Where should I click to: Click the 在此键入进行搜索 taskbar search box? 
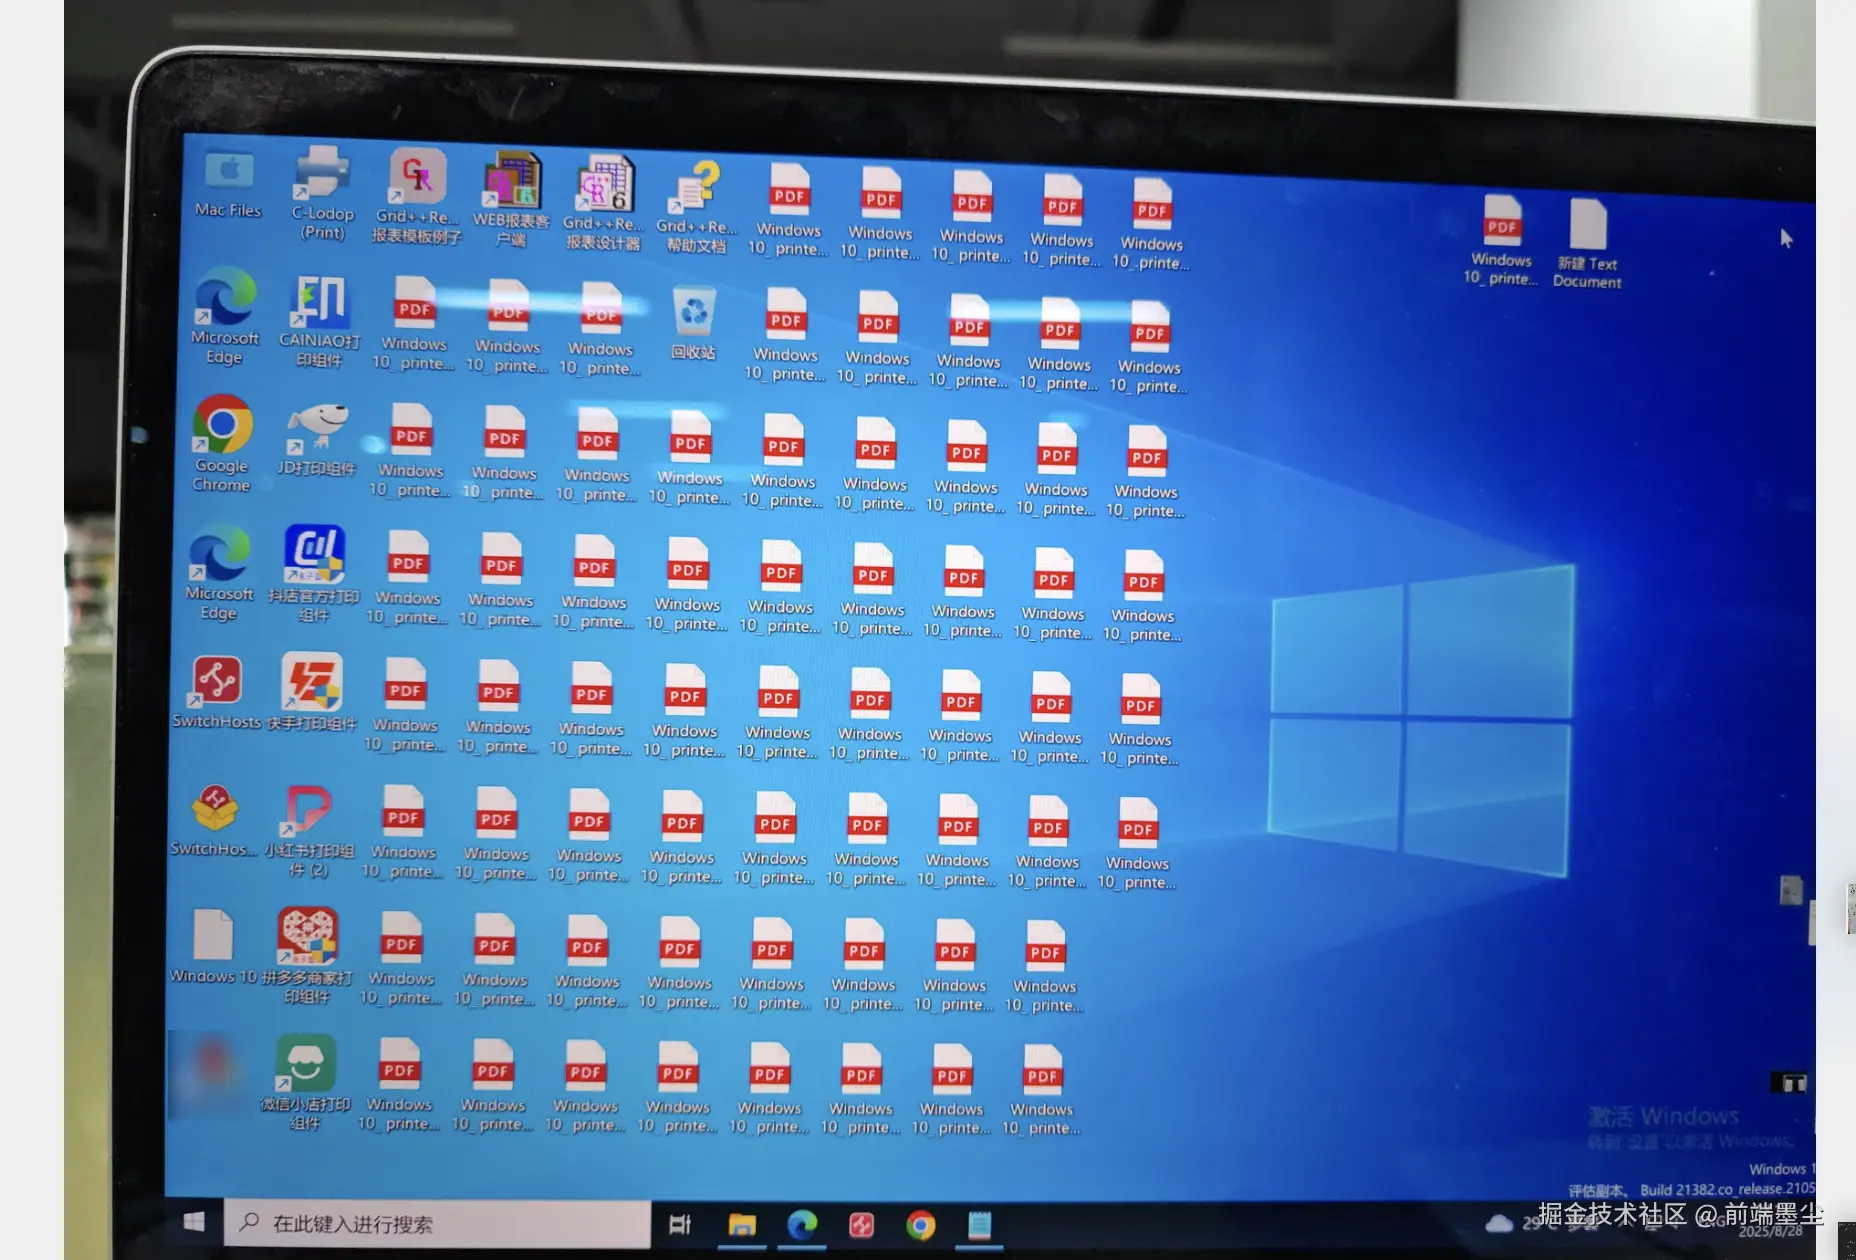(x=437, y=1223)
